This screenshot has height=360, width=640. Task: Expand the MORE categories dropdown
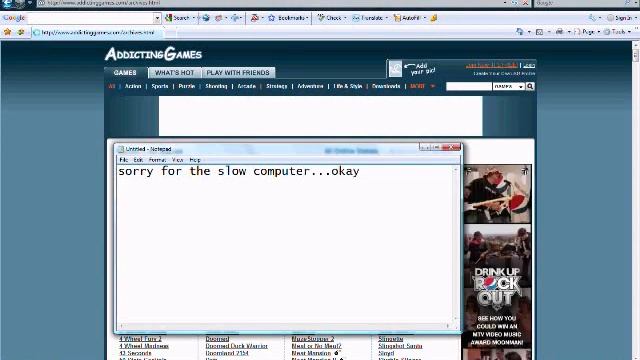(422, 86)
